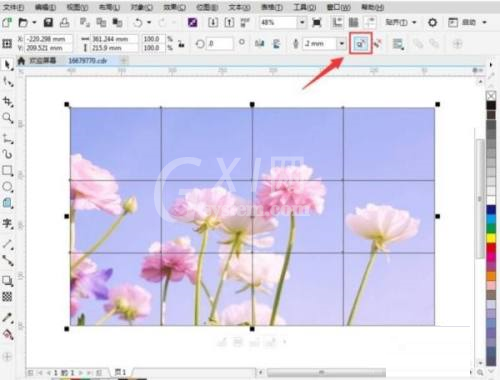Select the Parallel Dimension tool
The width and height of the screenshot is (500, 380).
[x=7, y=244]
